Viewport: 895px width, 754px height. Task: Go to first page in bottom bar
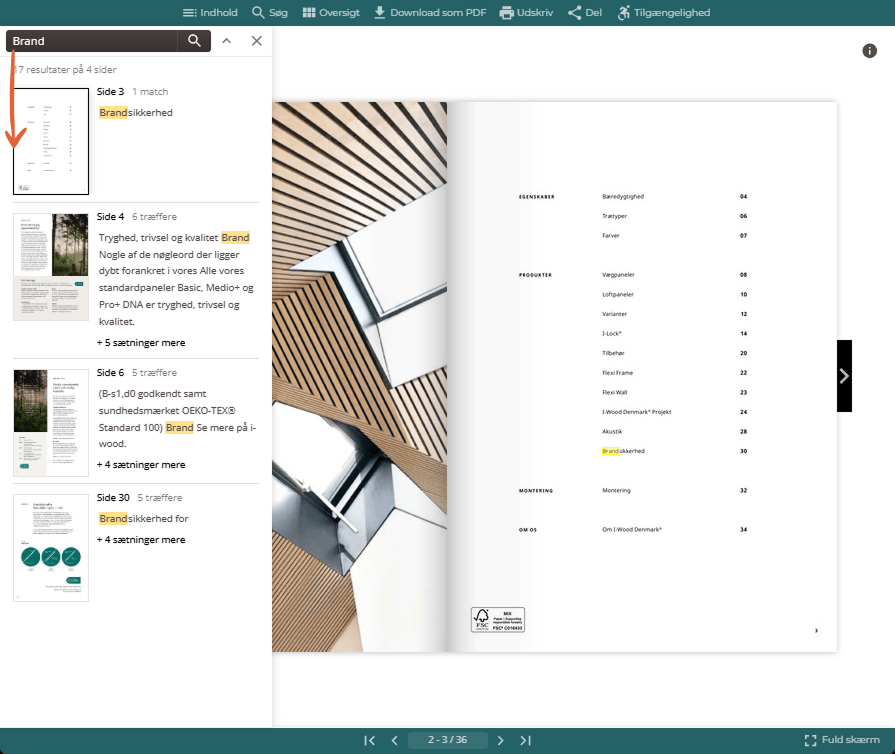click(370, 740)
